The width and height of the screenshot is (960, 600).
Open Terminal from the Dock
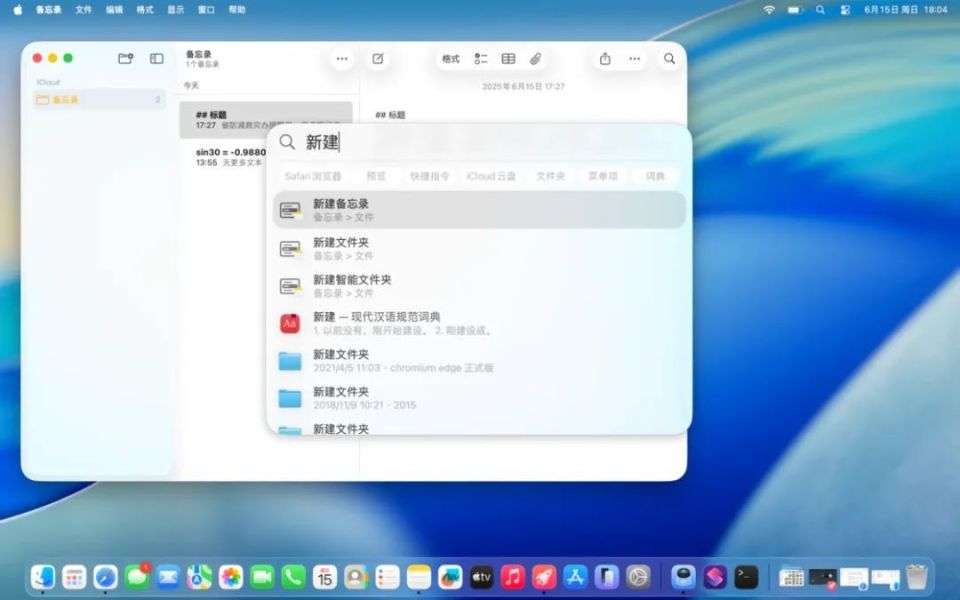click(x=746, y=577)
